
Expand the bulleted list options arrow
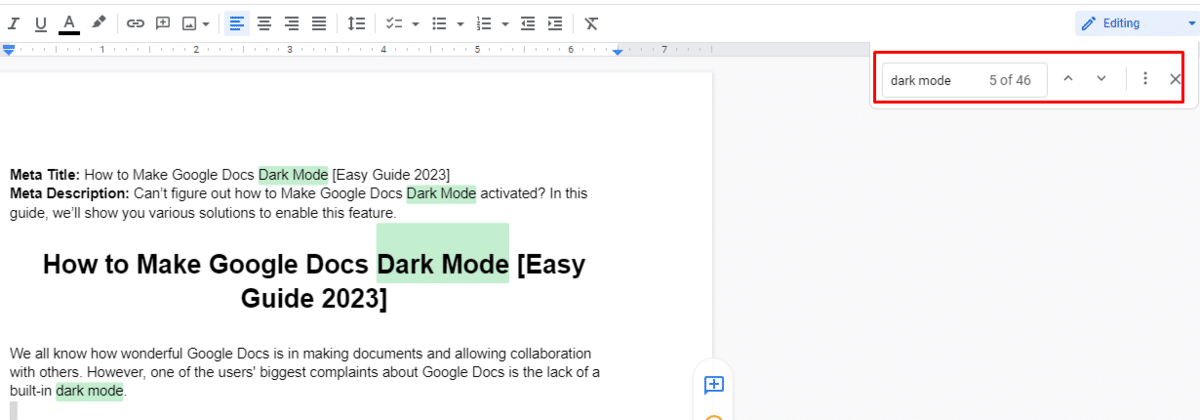point(460,23)
